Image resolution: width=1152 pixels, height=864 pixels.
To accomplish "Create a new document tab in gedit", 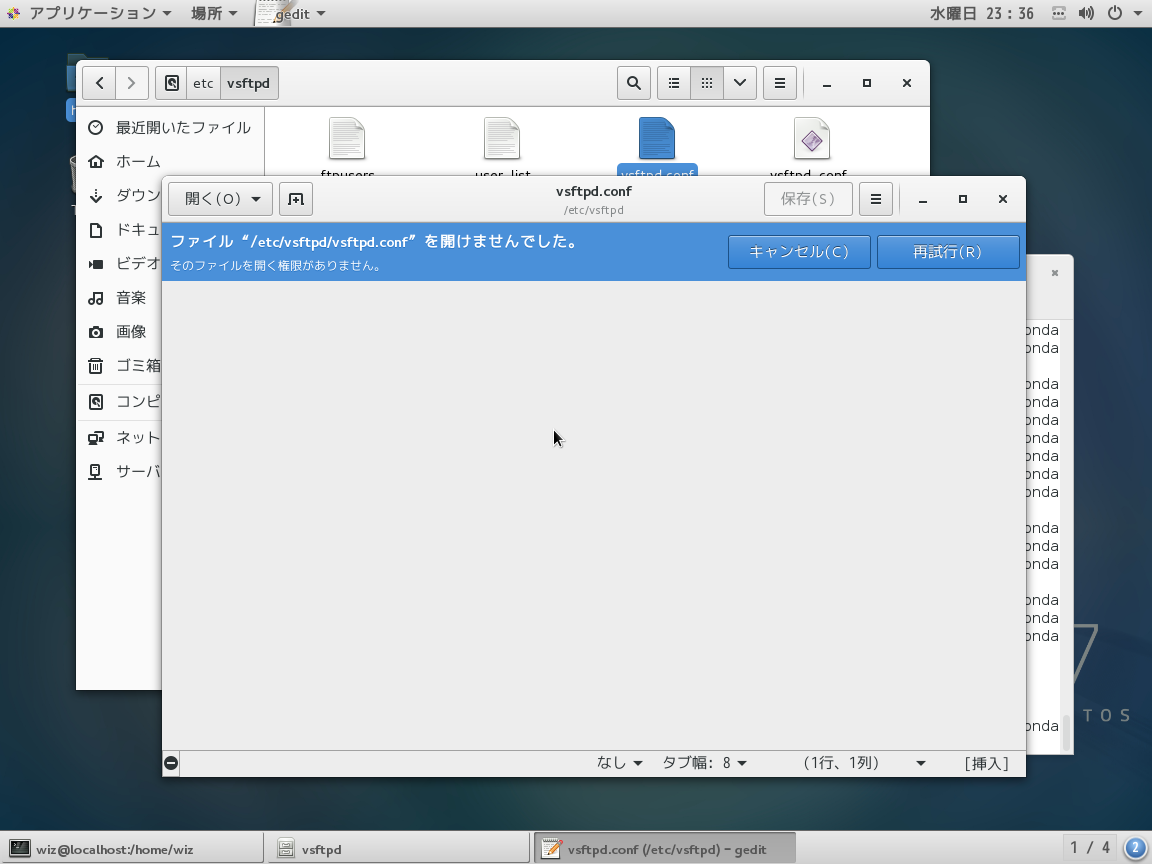I will (296, 199).
